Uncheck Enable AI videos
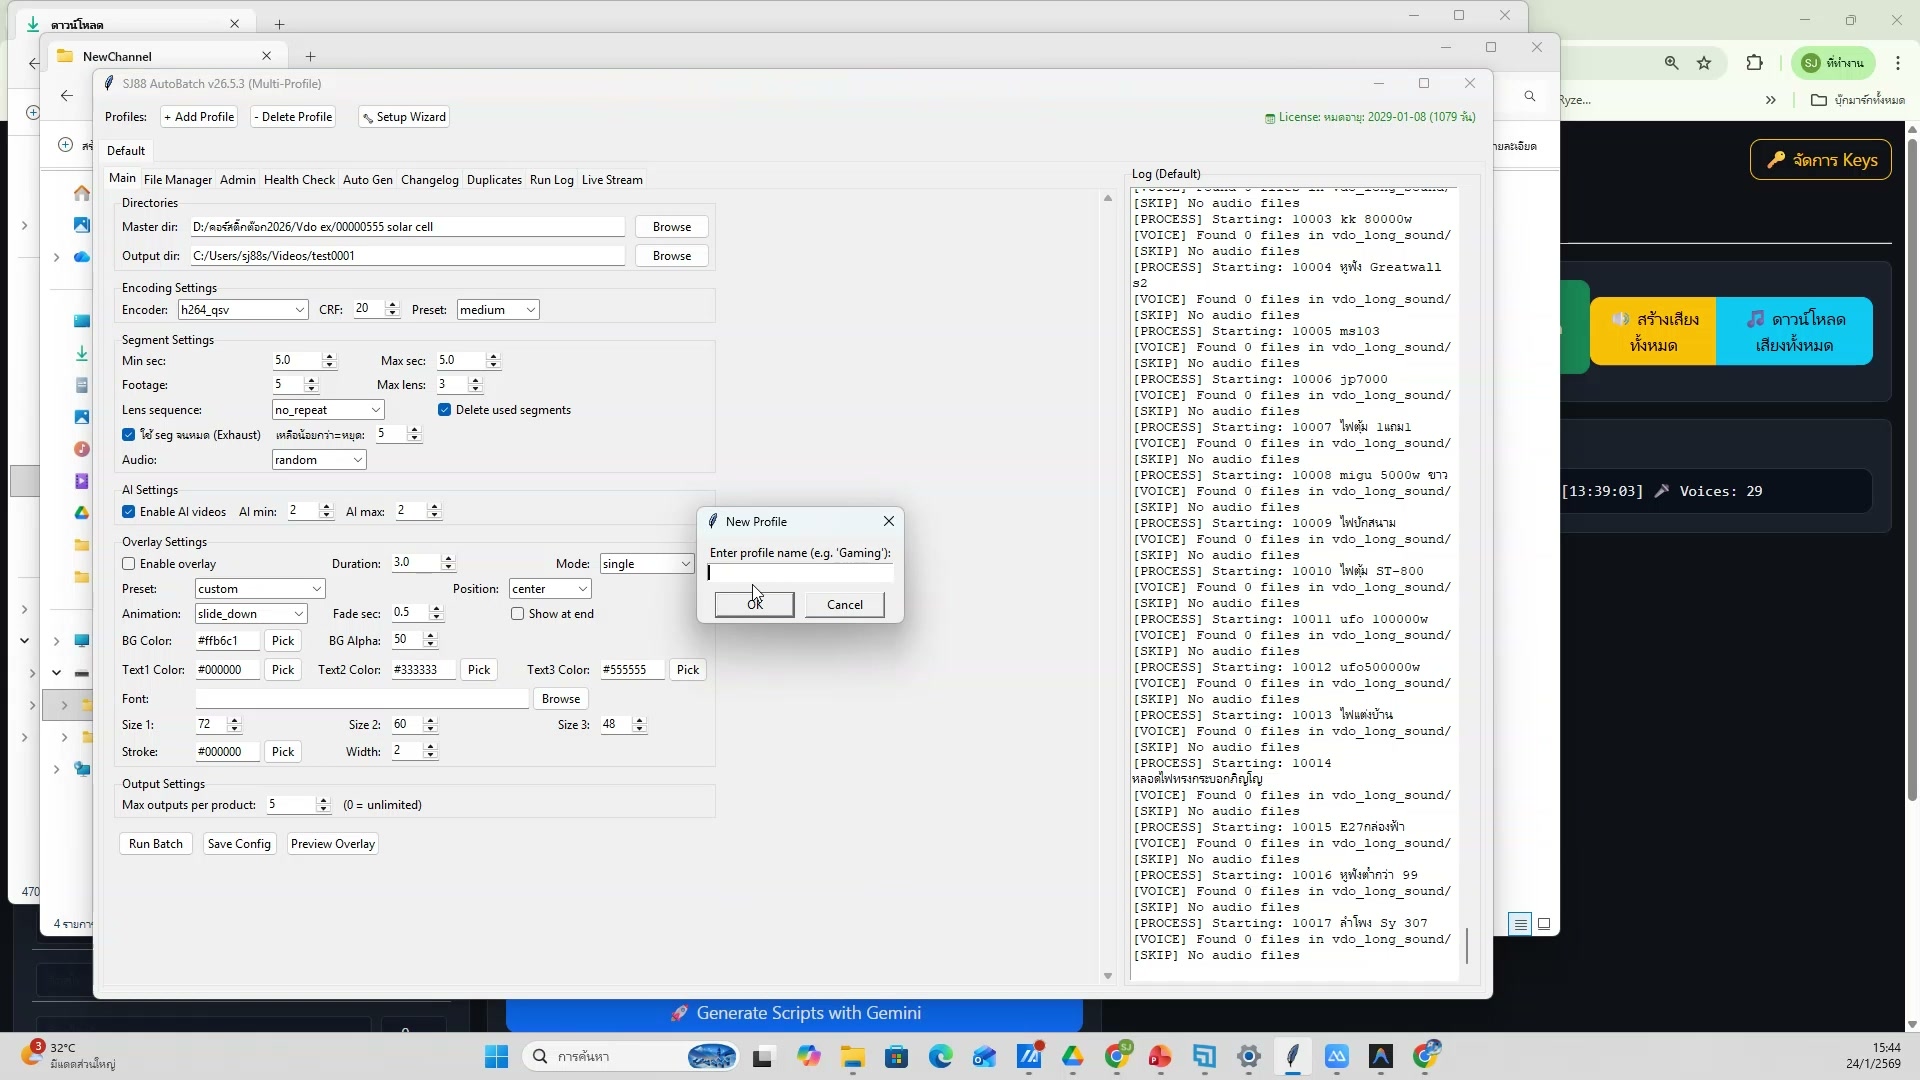This screenshot has height=1080, width=1920. coord(129,512)
